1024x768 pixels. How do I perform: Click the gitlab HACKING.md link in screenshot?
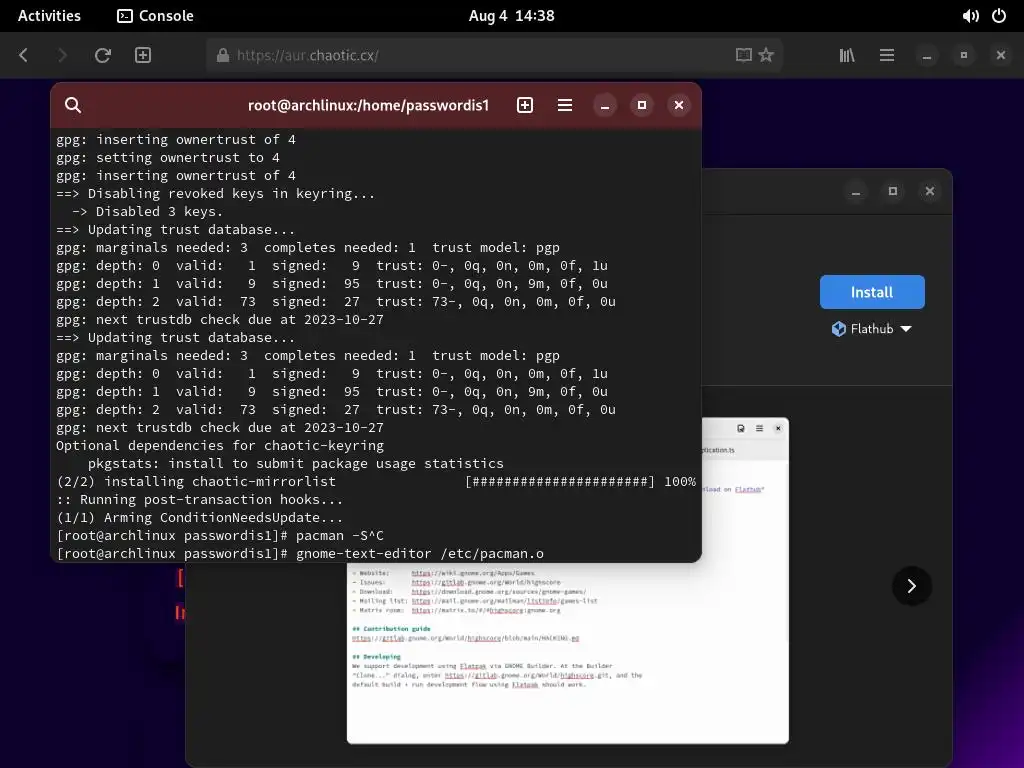click(x=466, y=638)
